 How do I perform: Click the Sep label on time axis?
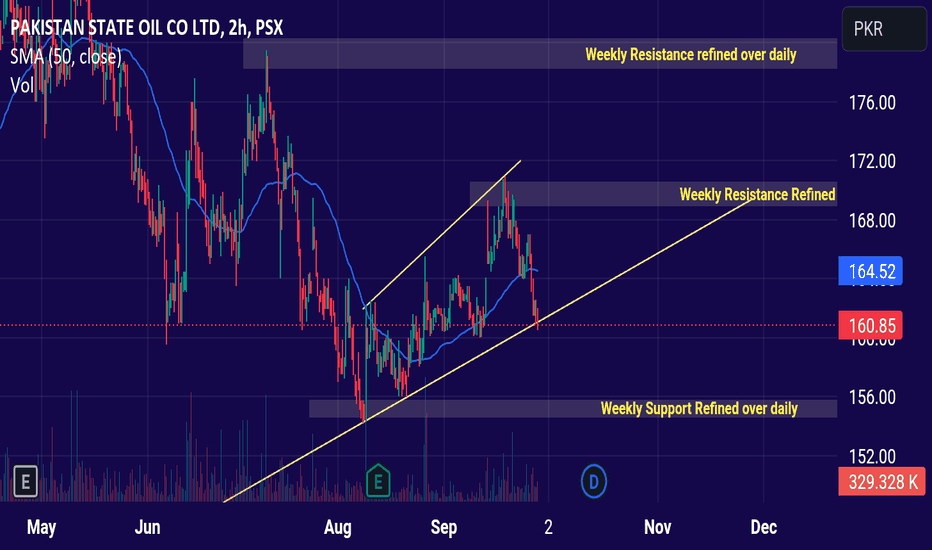(x=444, y=527)
